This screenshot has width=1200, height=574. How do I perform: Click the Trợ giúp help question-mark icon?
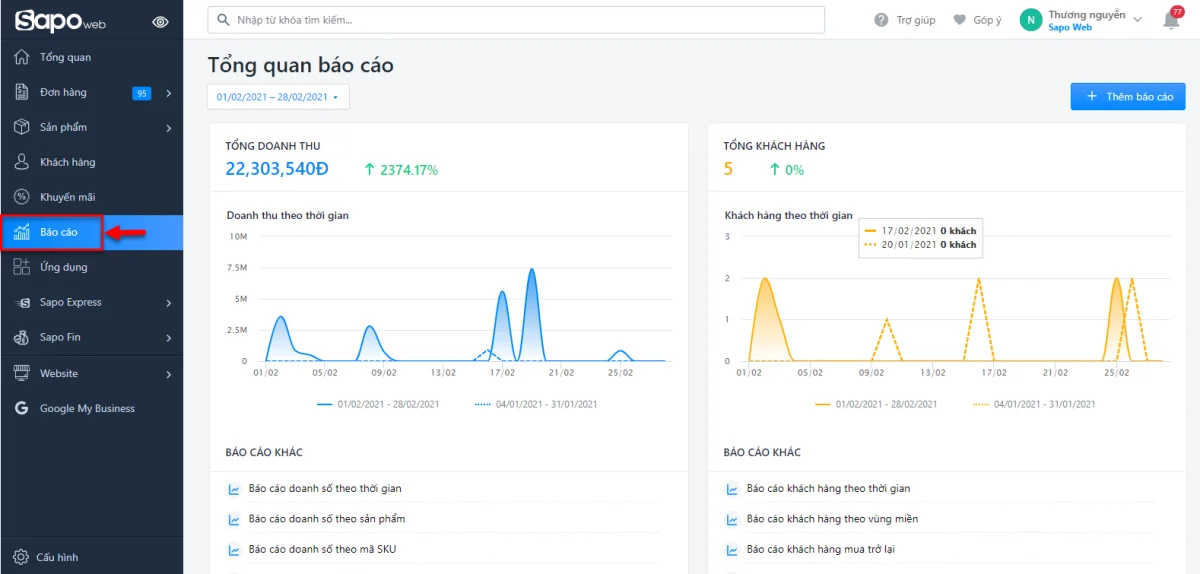[881, 20]
